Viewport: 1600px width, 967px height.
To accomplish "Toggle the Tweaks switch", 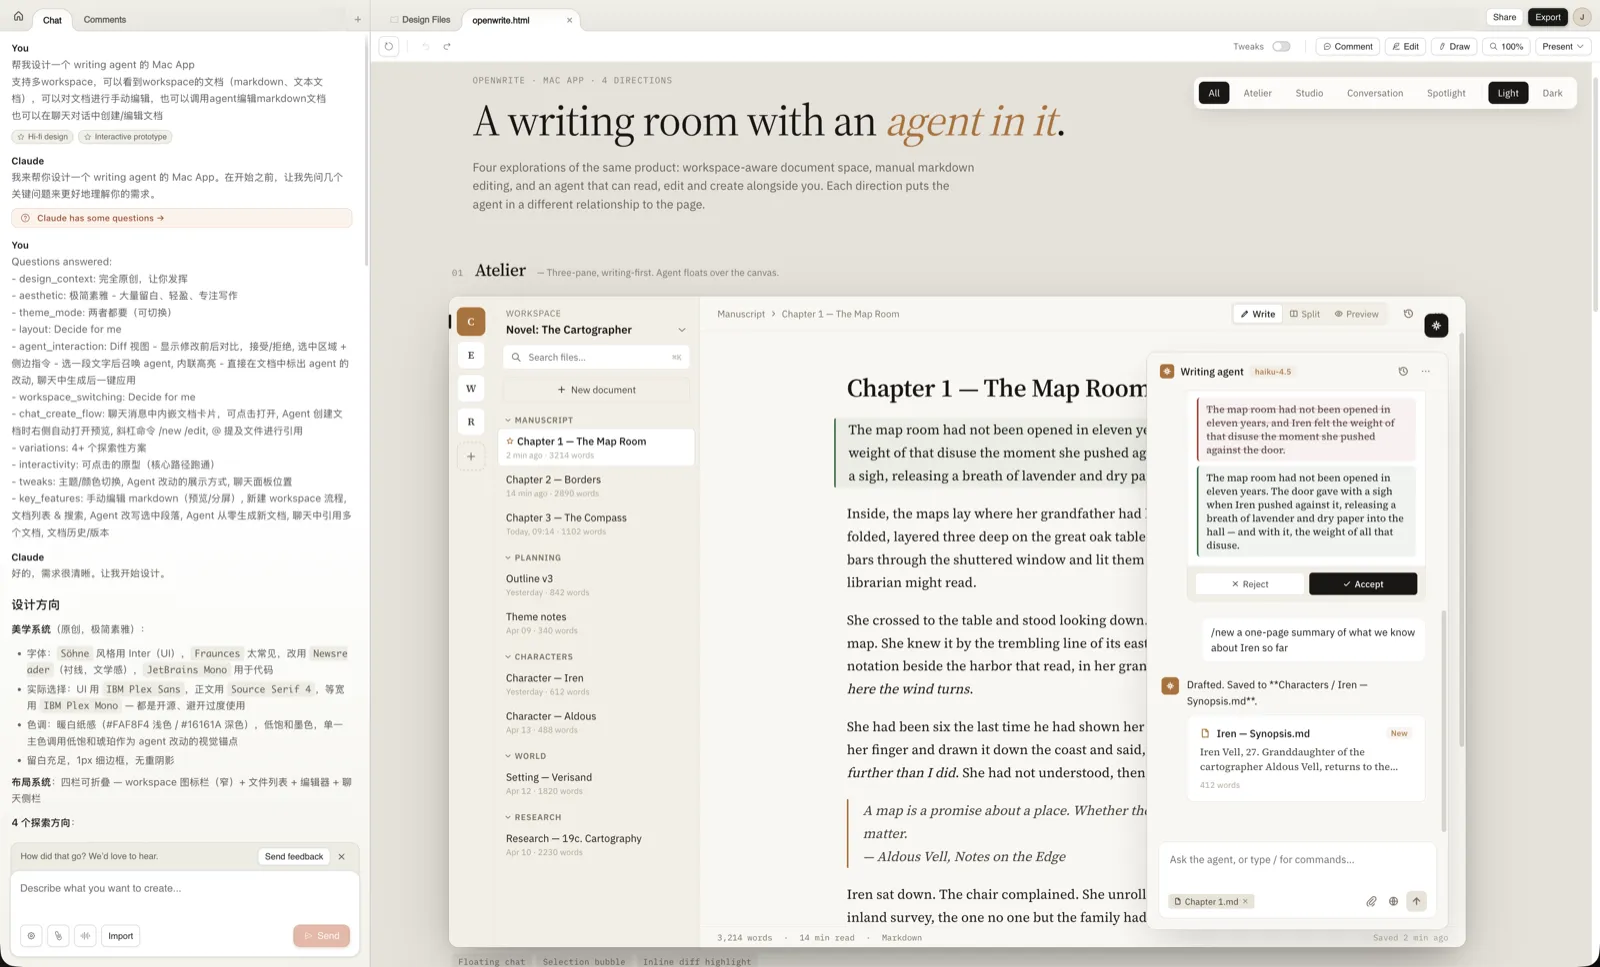I will pos(1281,47).
